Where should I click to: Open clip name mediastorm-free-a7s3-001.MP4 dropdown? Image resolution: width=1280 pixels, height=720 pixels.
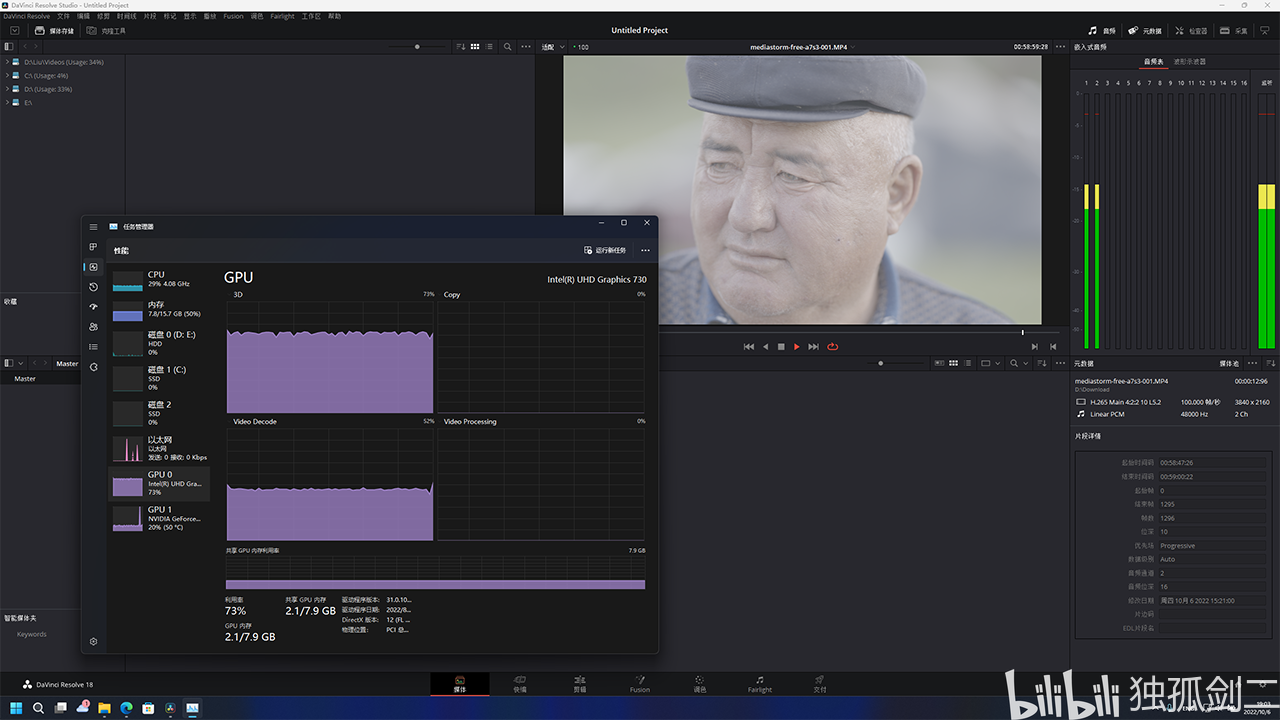tap(800, 47)
